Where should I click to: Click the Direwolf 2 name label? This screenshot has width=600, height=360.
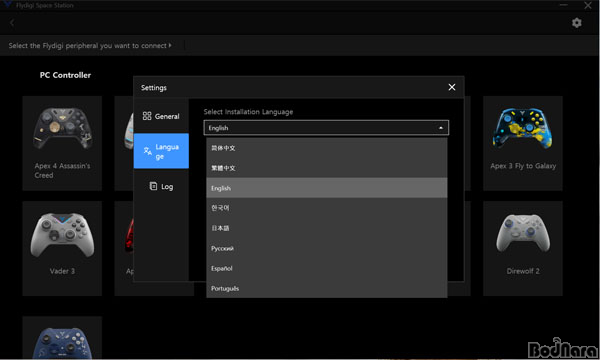pos(523,271)
